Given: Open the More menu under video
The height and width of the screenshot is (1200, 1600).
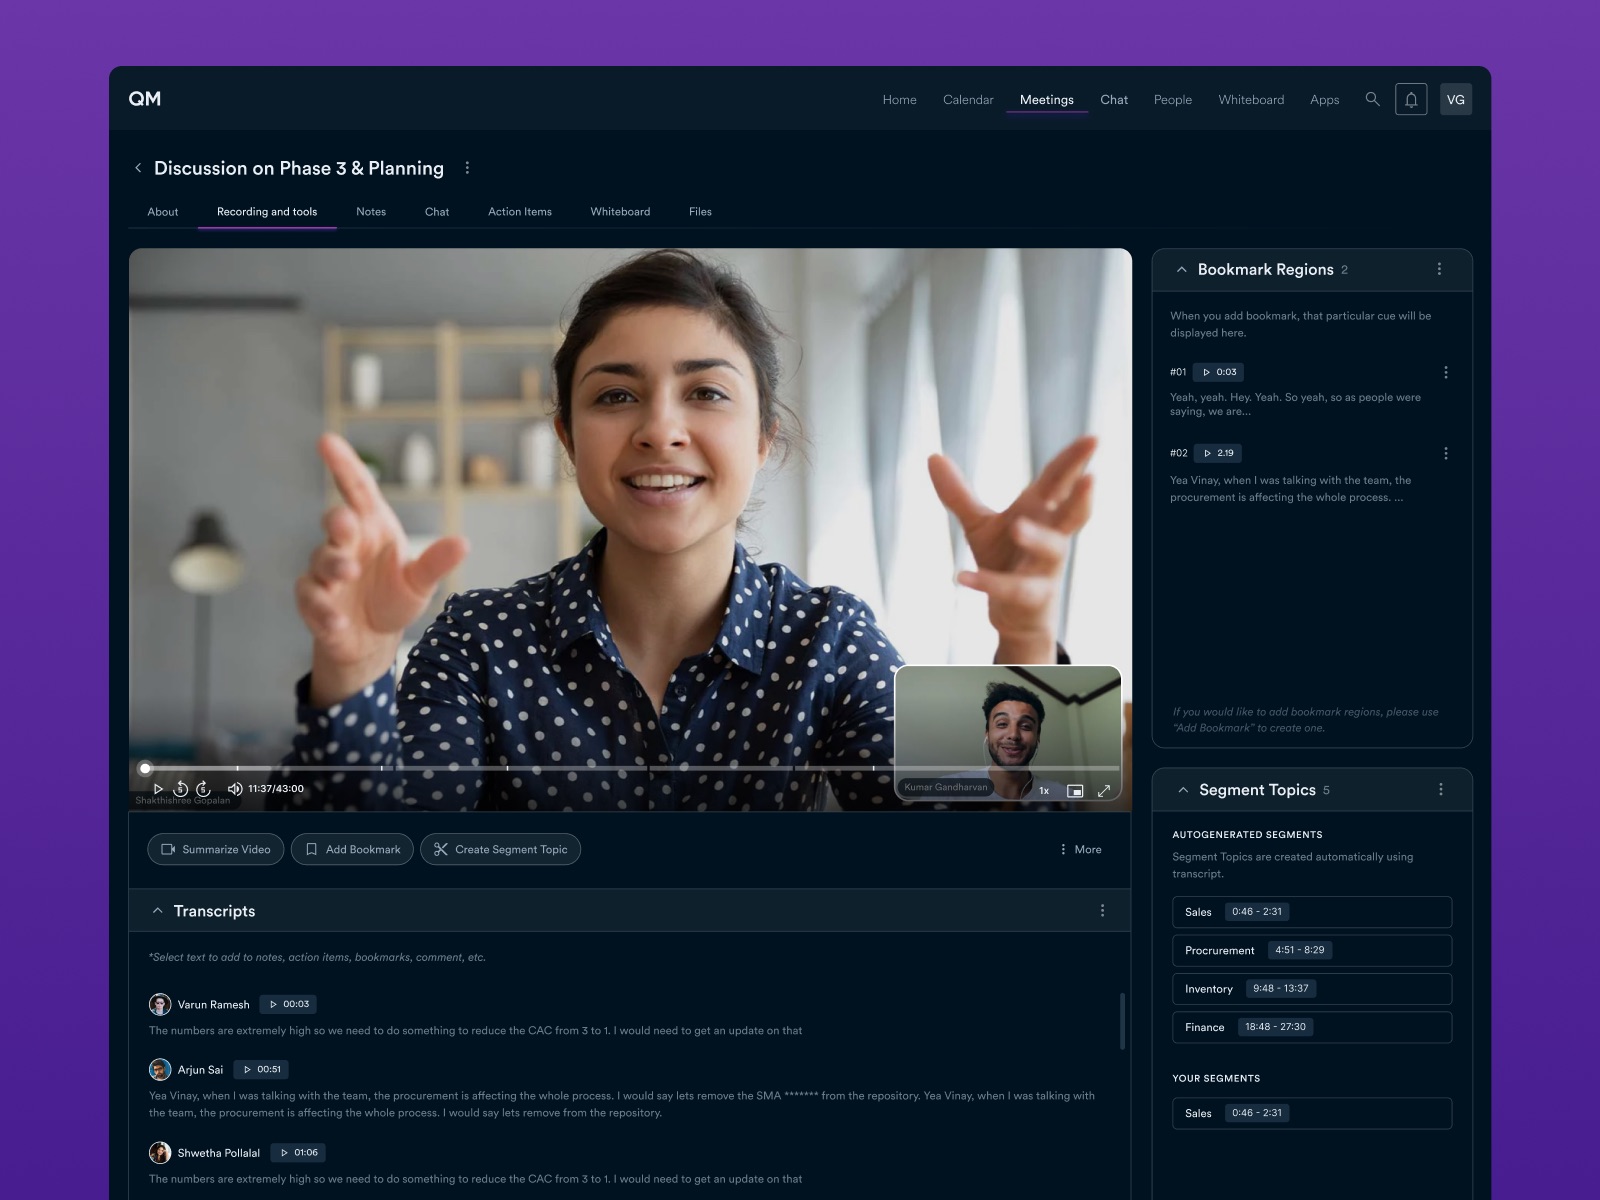Looking at the screenshot, I should (x=1081, y=849).
